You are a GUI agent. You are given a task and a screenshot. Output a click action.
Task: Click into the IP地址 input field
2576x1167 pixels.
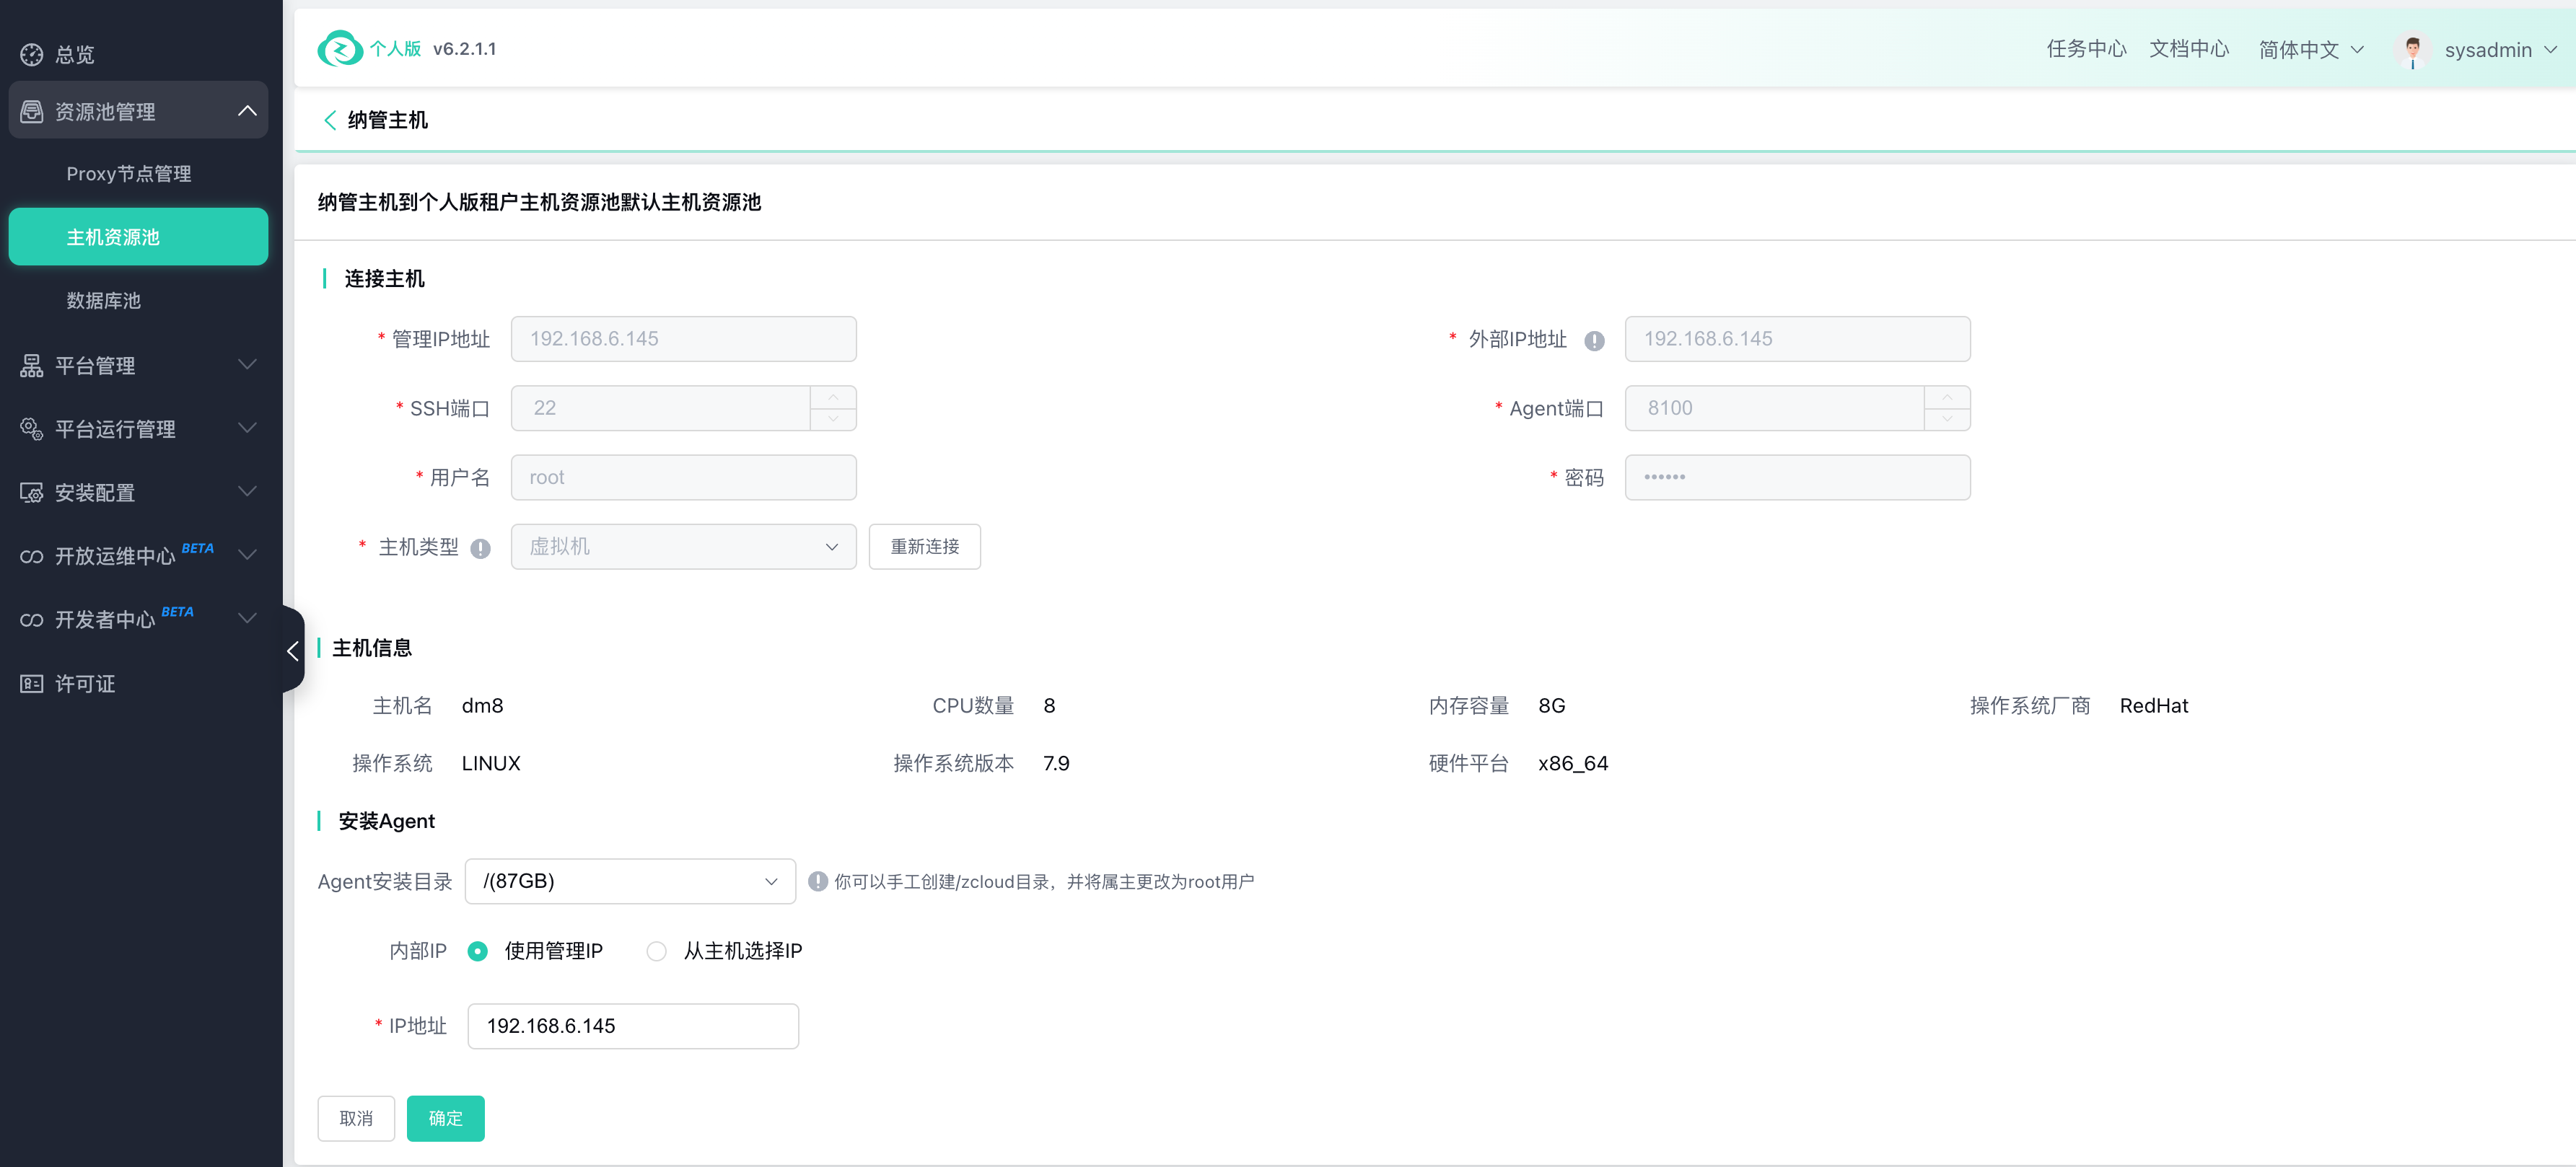(632, 1026)
